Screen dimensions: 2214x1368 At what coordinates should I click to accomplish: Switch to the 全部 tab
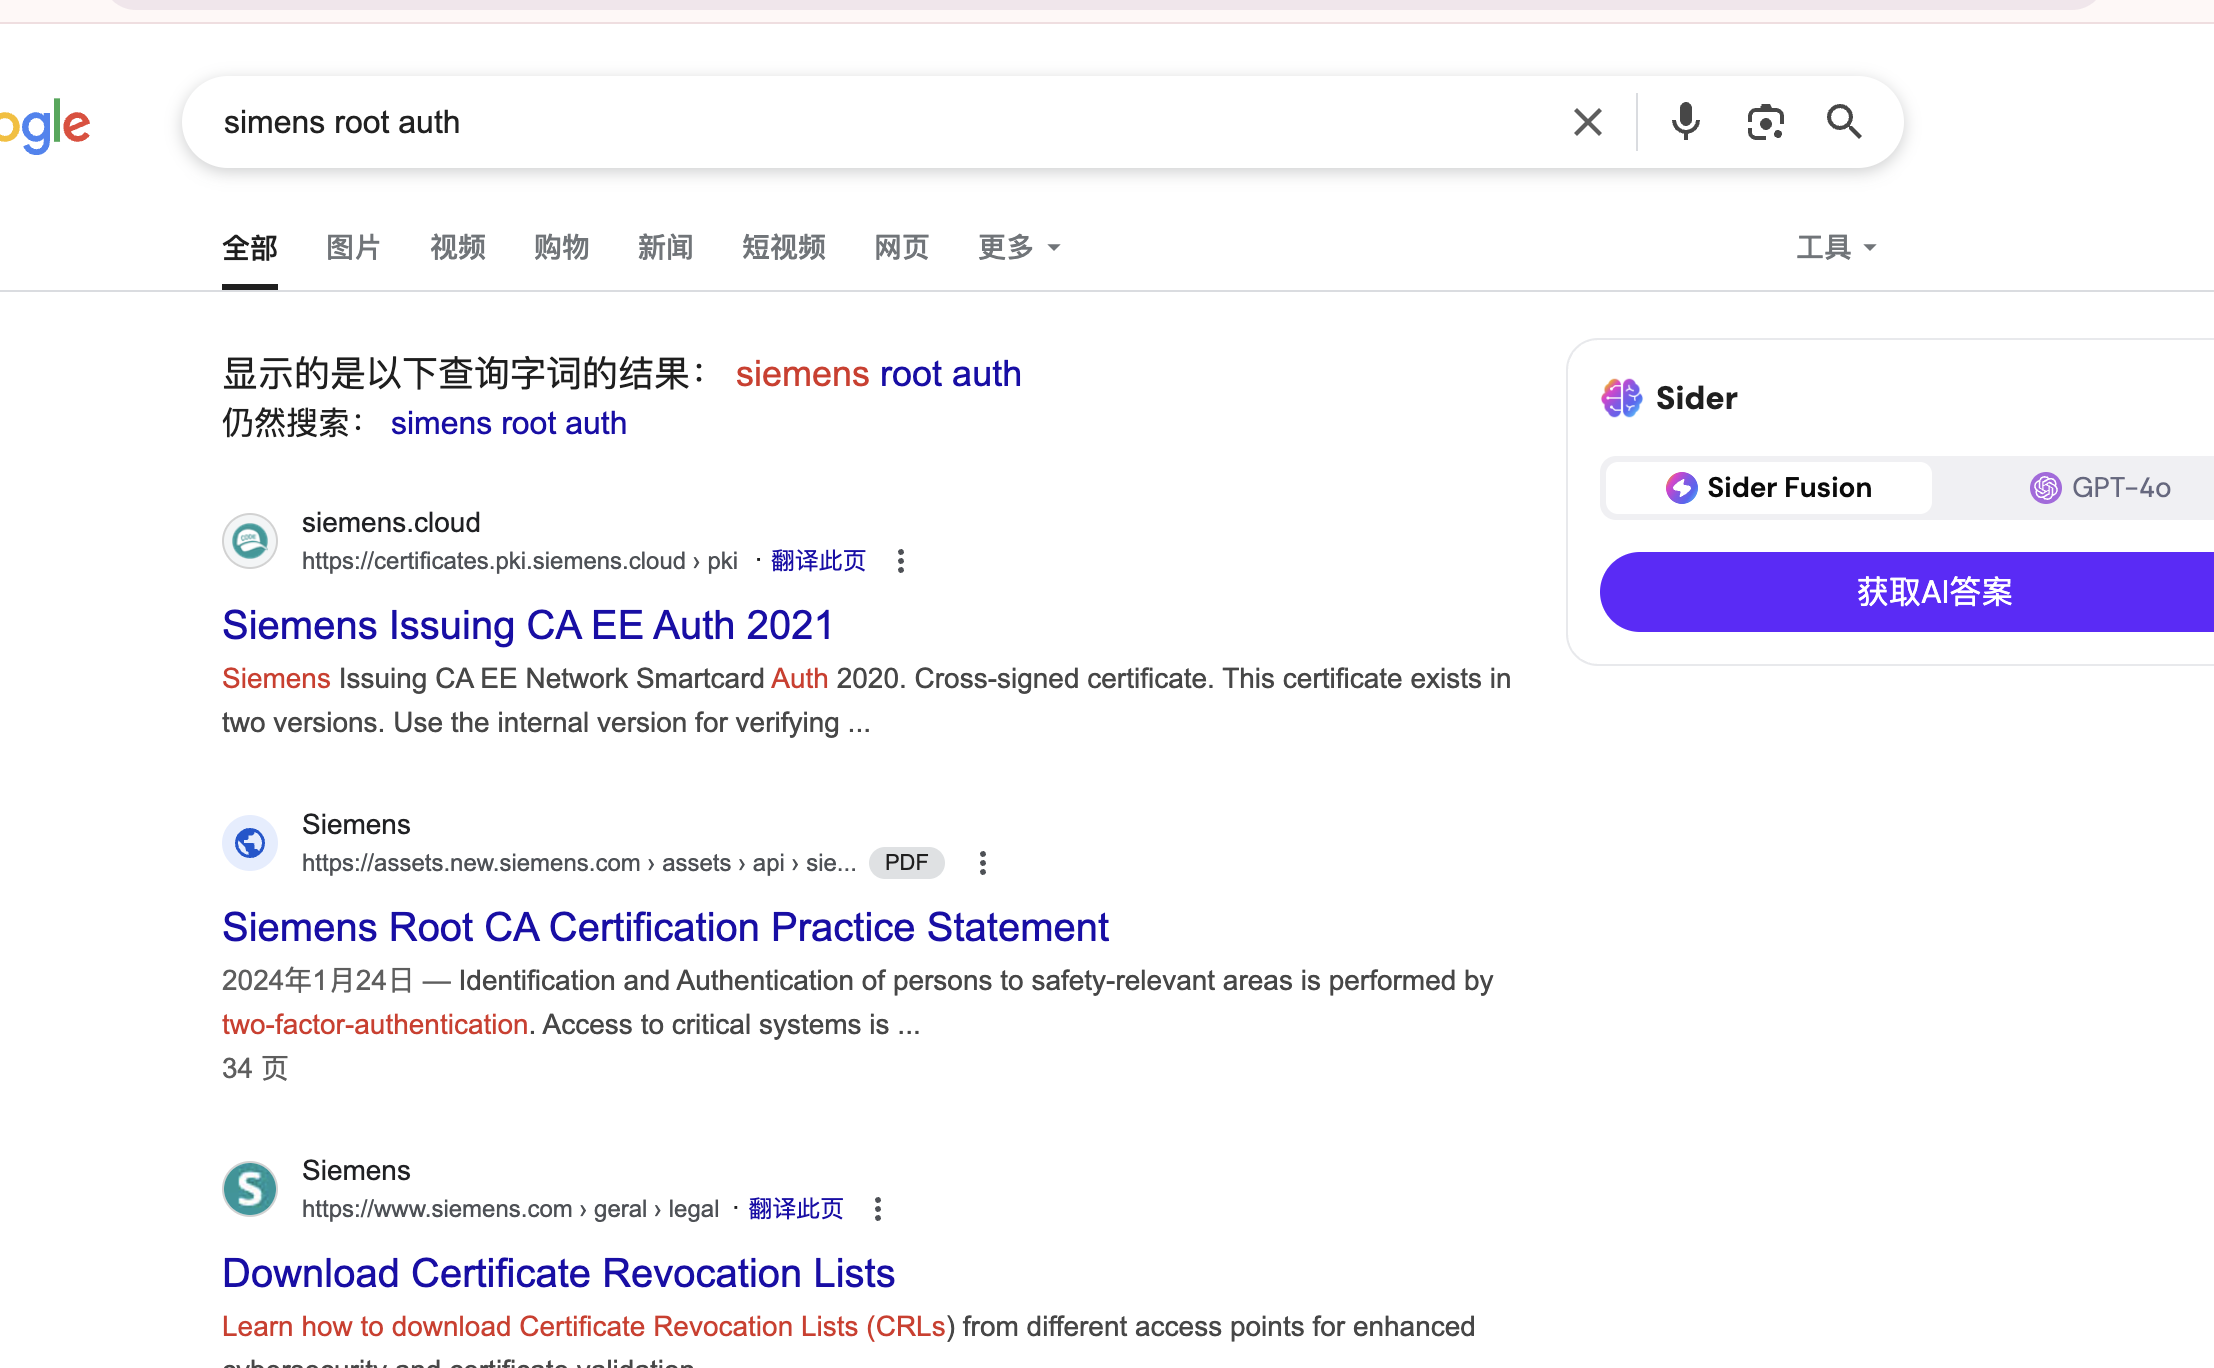click(250, 247)
